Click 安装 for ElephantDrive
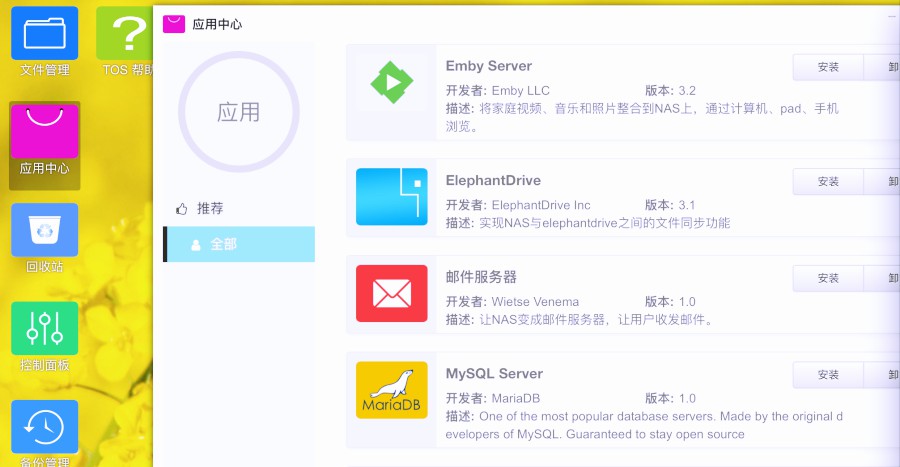 pyautogui.click(x=828, y=181)
